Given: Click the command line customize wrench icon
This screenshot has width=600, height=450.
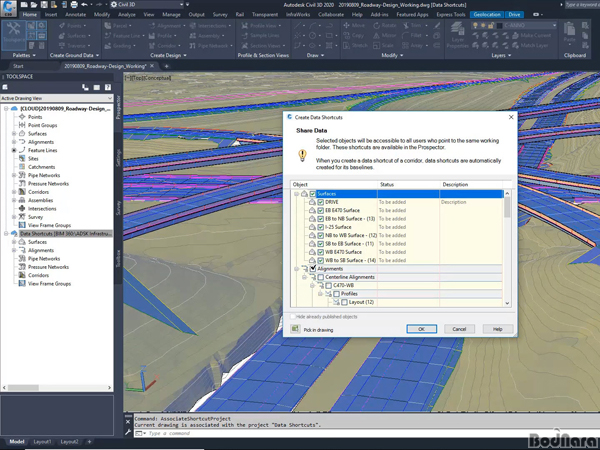Looking at the screenshot, I should (x=128, y=432).
